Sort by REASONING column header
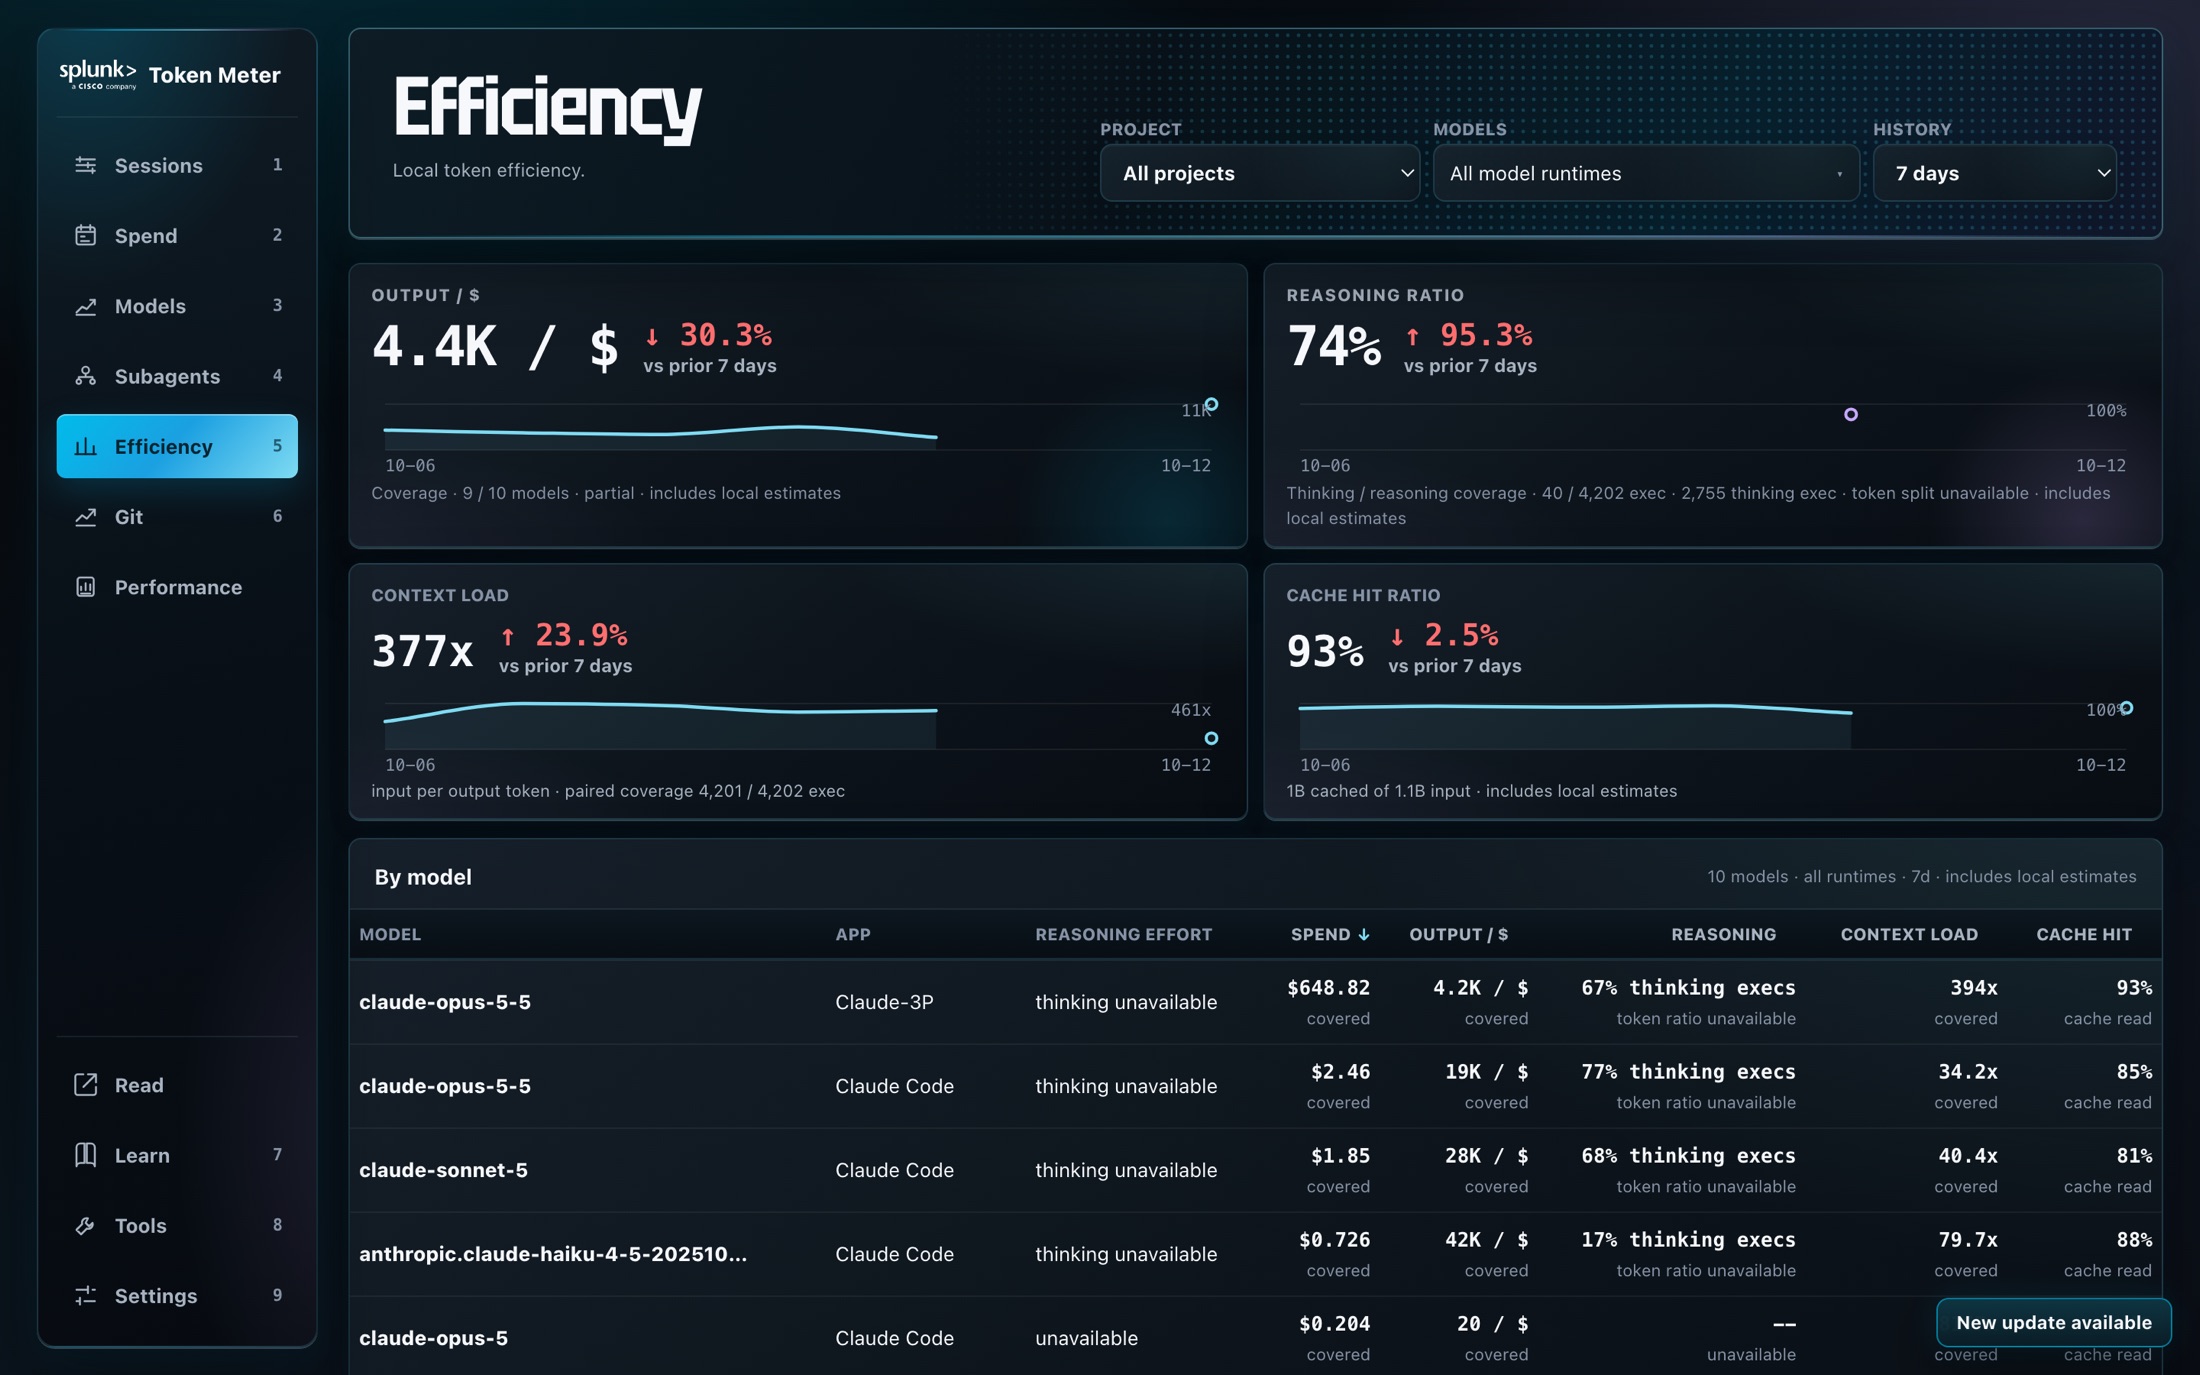Screen dimensions: 2200x1375 click(1723, 934)
